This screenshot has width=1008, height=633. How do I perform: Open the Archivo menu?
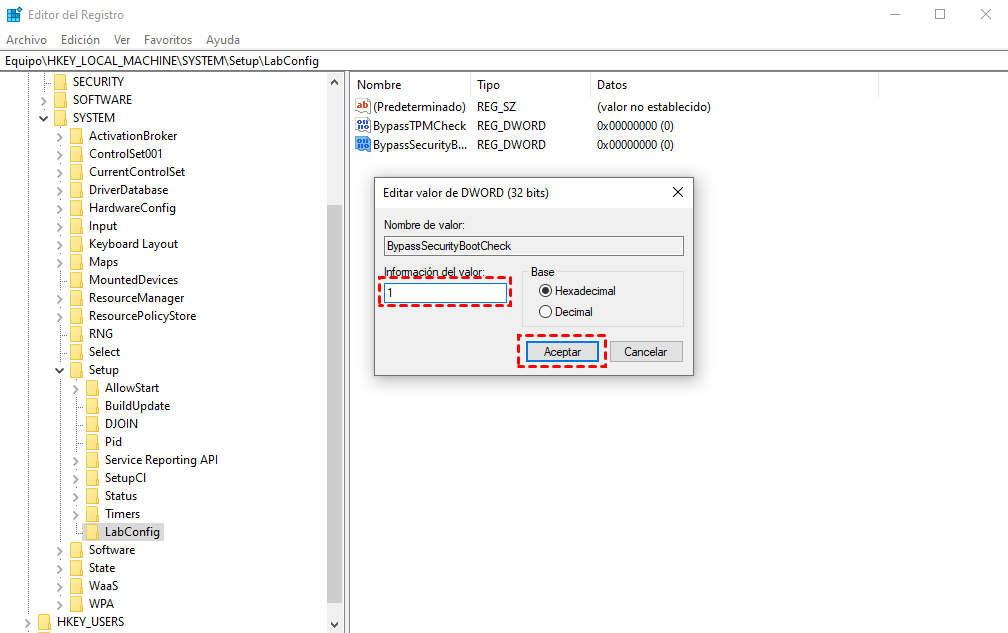[26, 39]
